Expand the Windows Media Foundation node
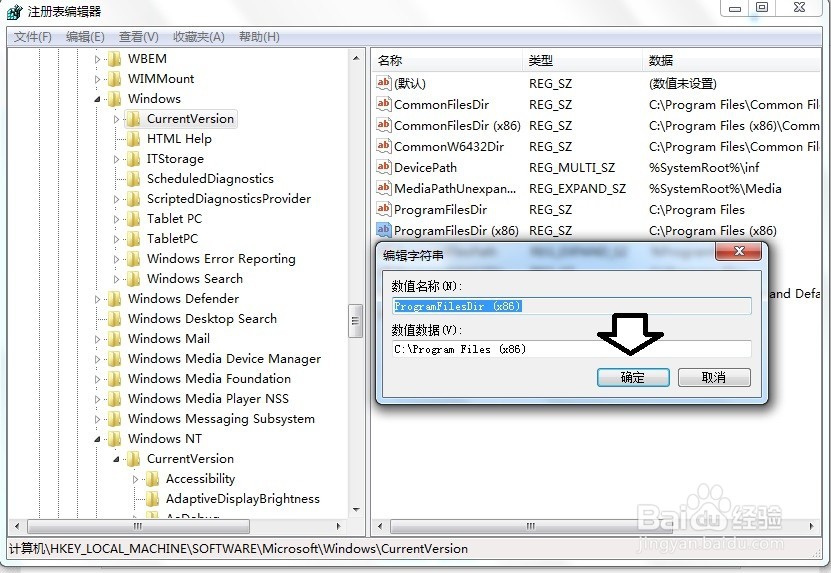Screen dimensions: 831x573 tap(97, 380)
